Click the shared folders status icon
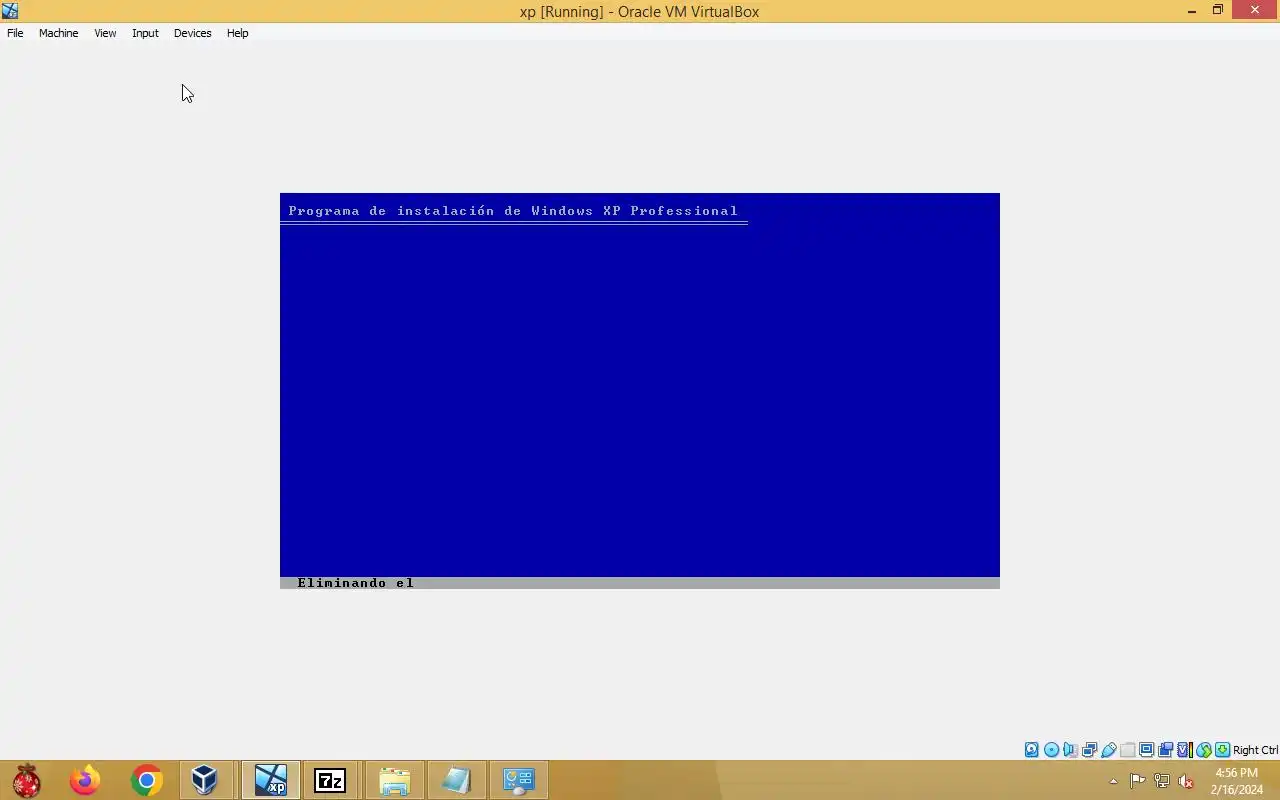The height and width of the screenshot is (800, 1280). pos(1127,750)
